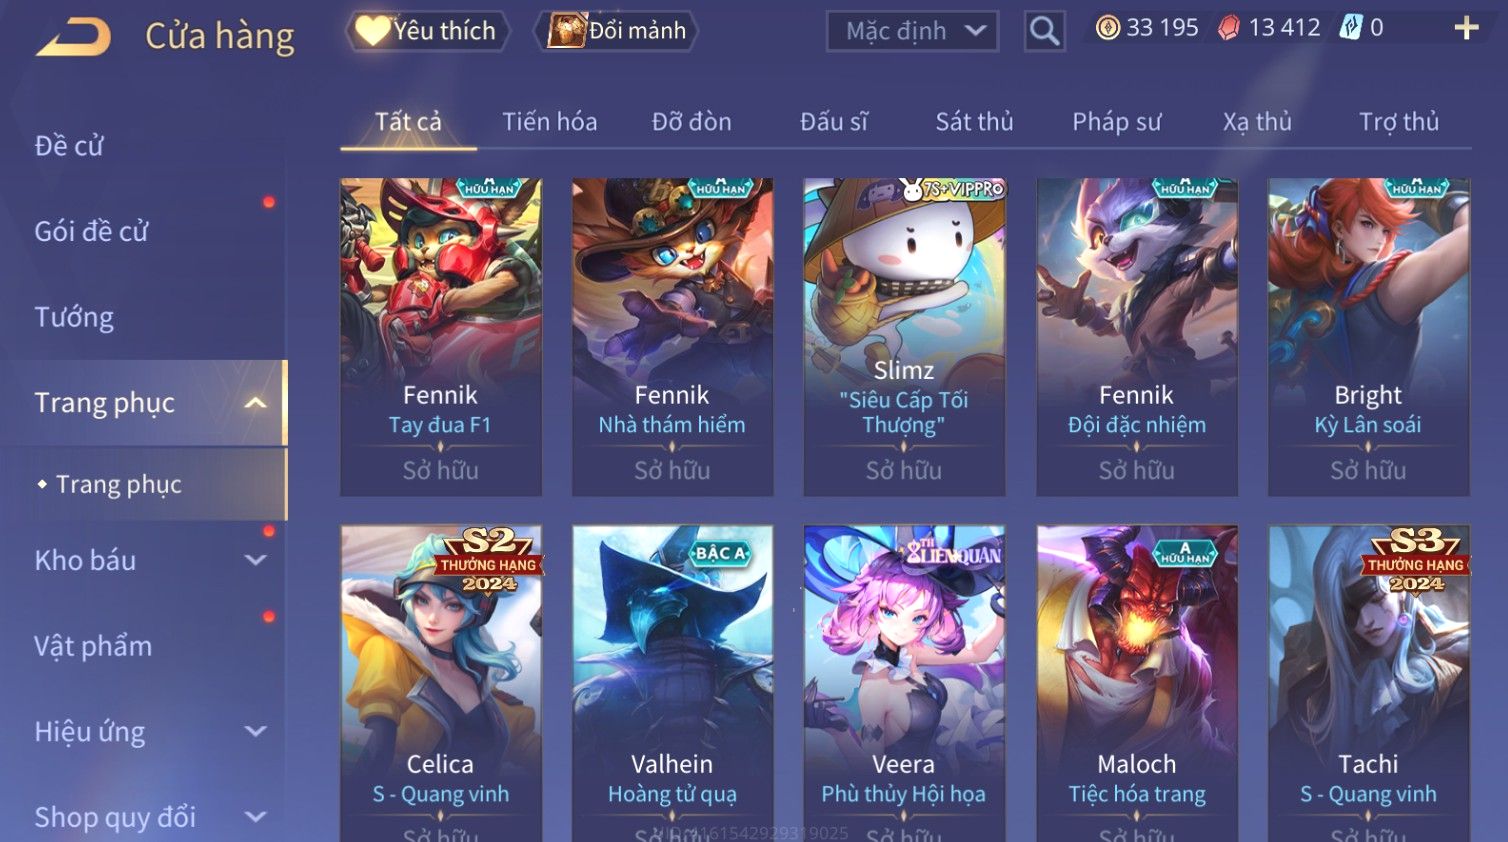This screenshot has width=1508, height=842.
Task: Tap the gold coin icon
Action: (1107, 28)
